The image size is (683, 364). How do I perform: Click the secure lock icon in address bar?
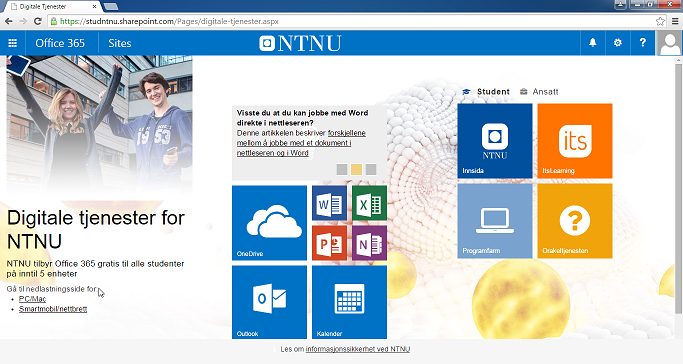tap(53, 21)
